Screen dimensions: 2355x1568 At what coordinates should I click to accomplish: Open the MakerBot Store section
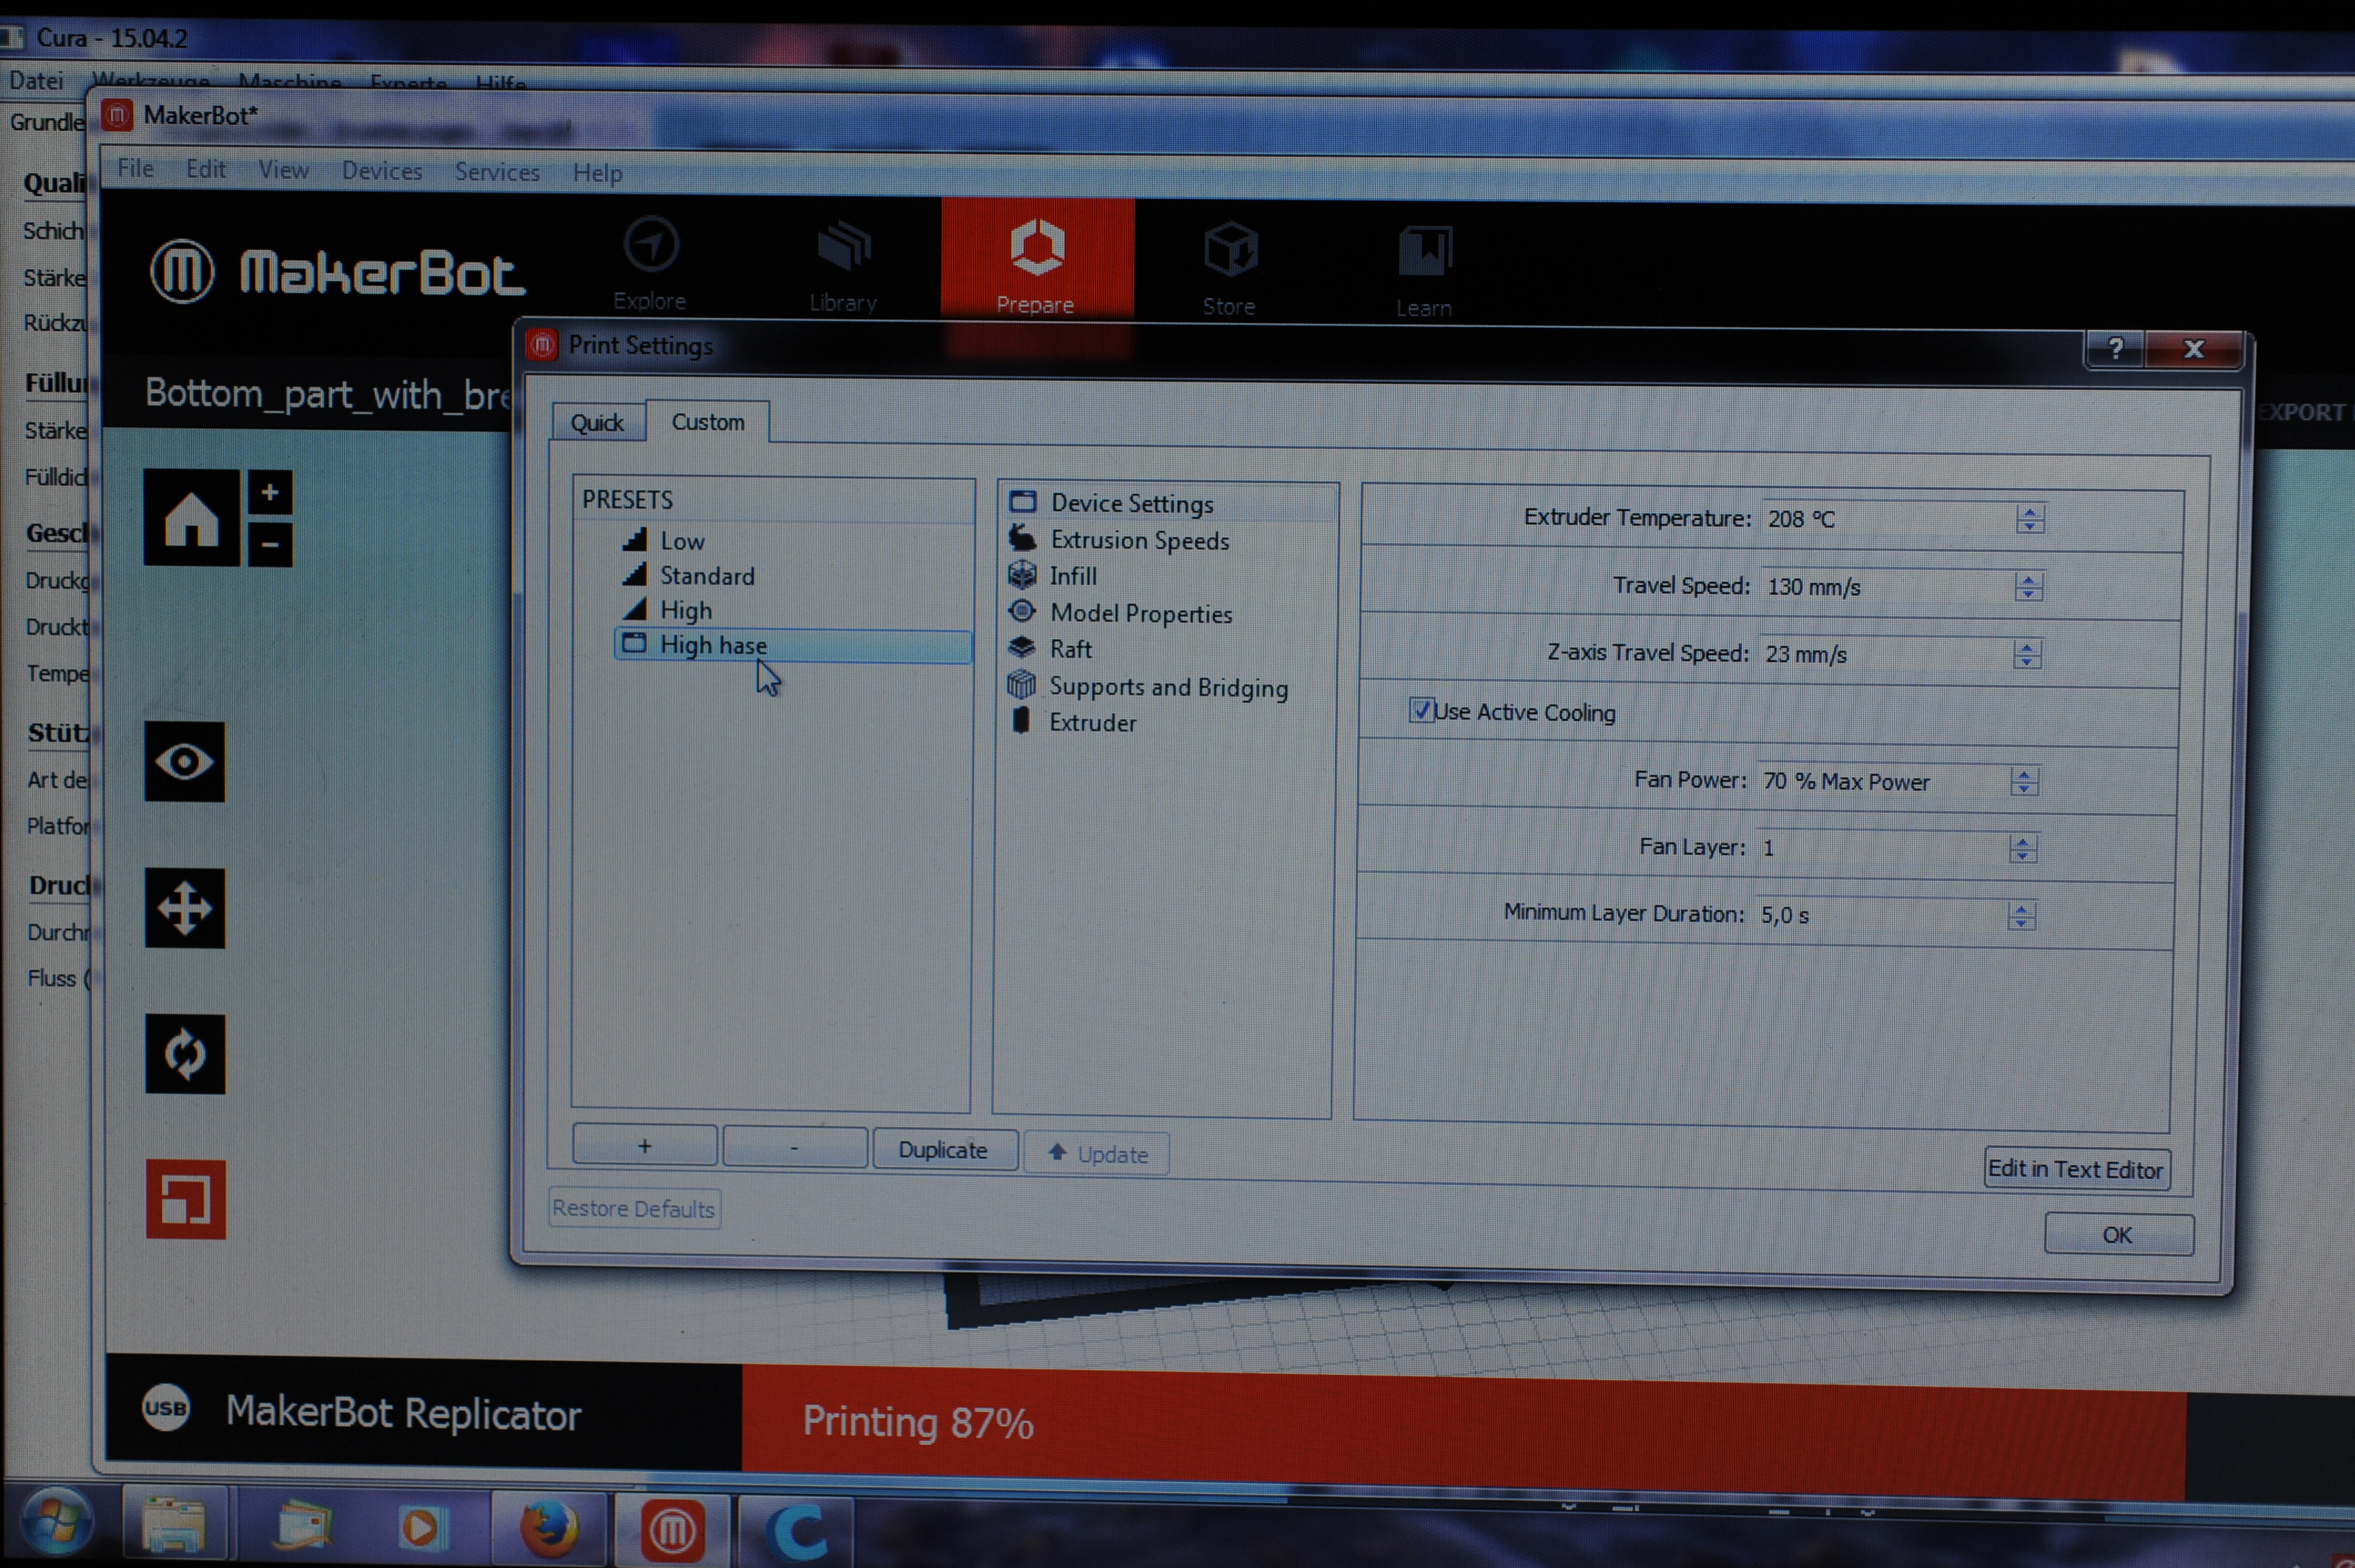click(1229, 269)
